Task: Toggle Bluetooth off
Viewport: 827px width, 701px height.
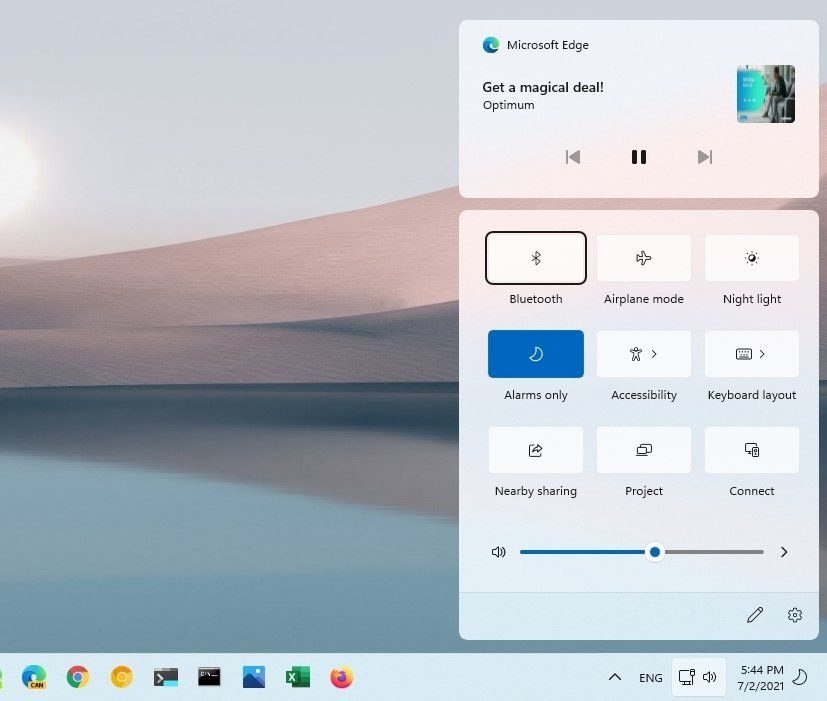Action: pyautogui.click(x=536, y=257)
